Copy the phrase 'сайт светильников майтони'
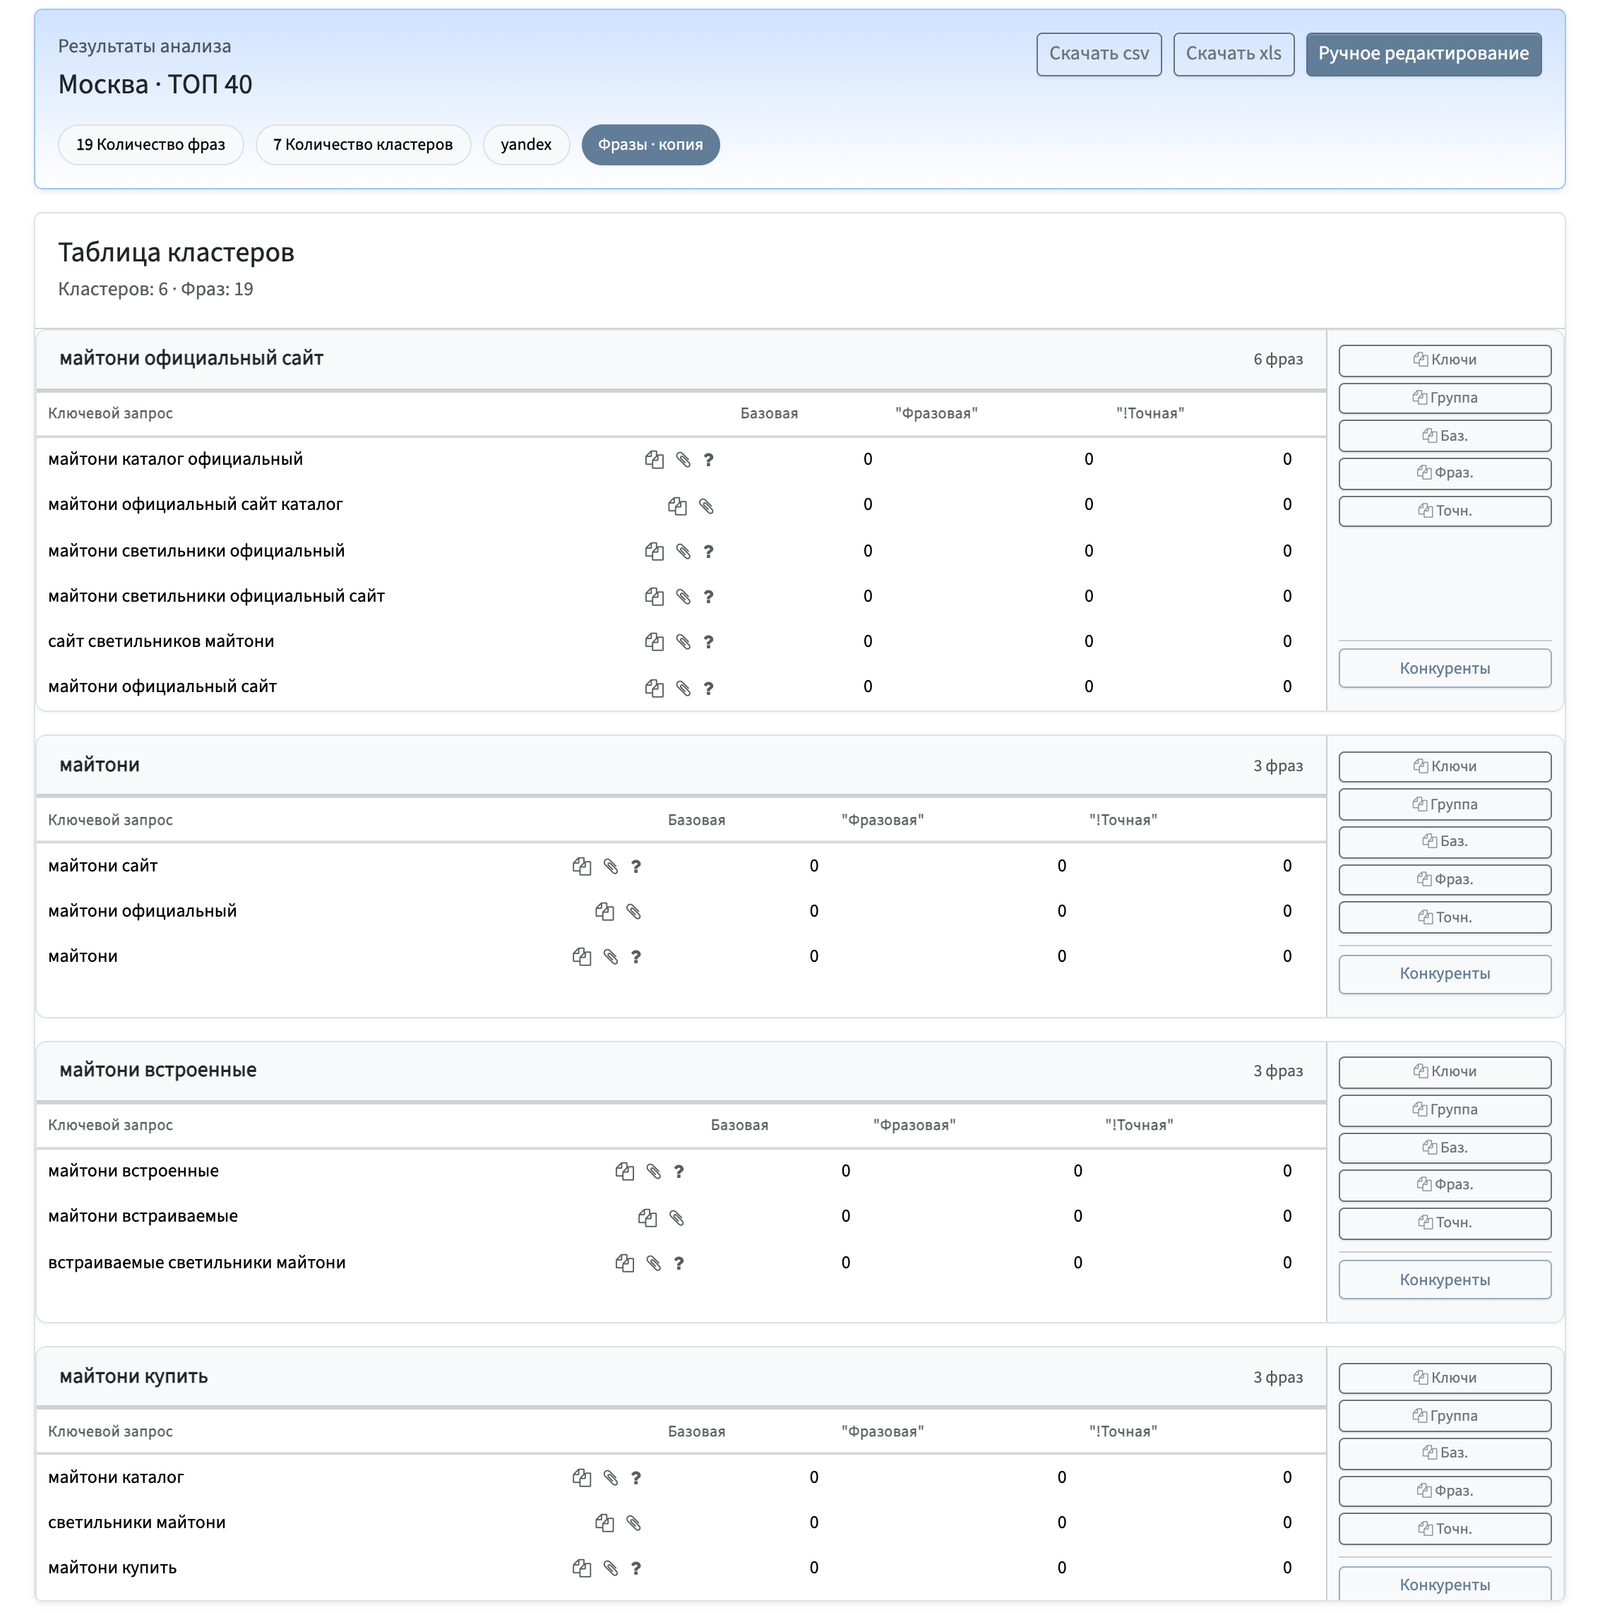 654,642
